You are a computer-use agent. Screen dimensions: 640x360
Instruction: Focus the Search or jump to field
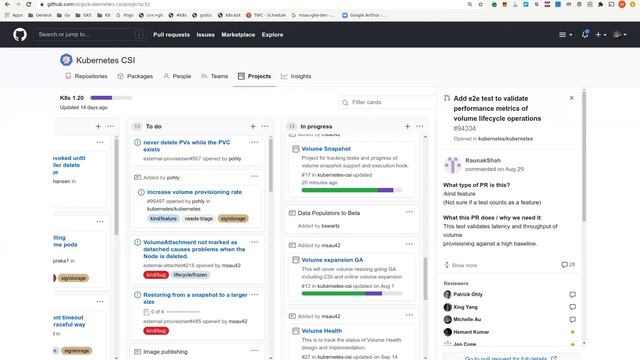[90, 35]
